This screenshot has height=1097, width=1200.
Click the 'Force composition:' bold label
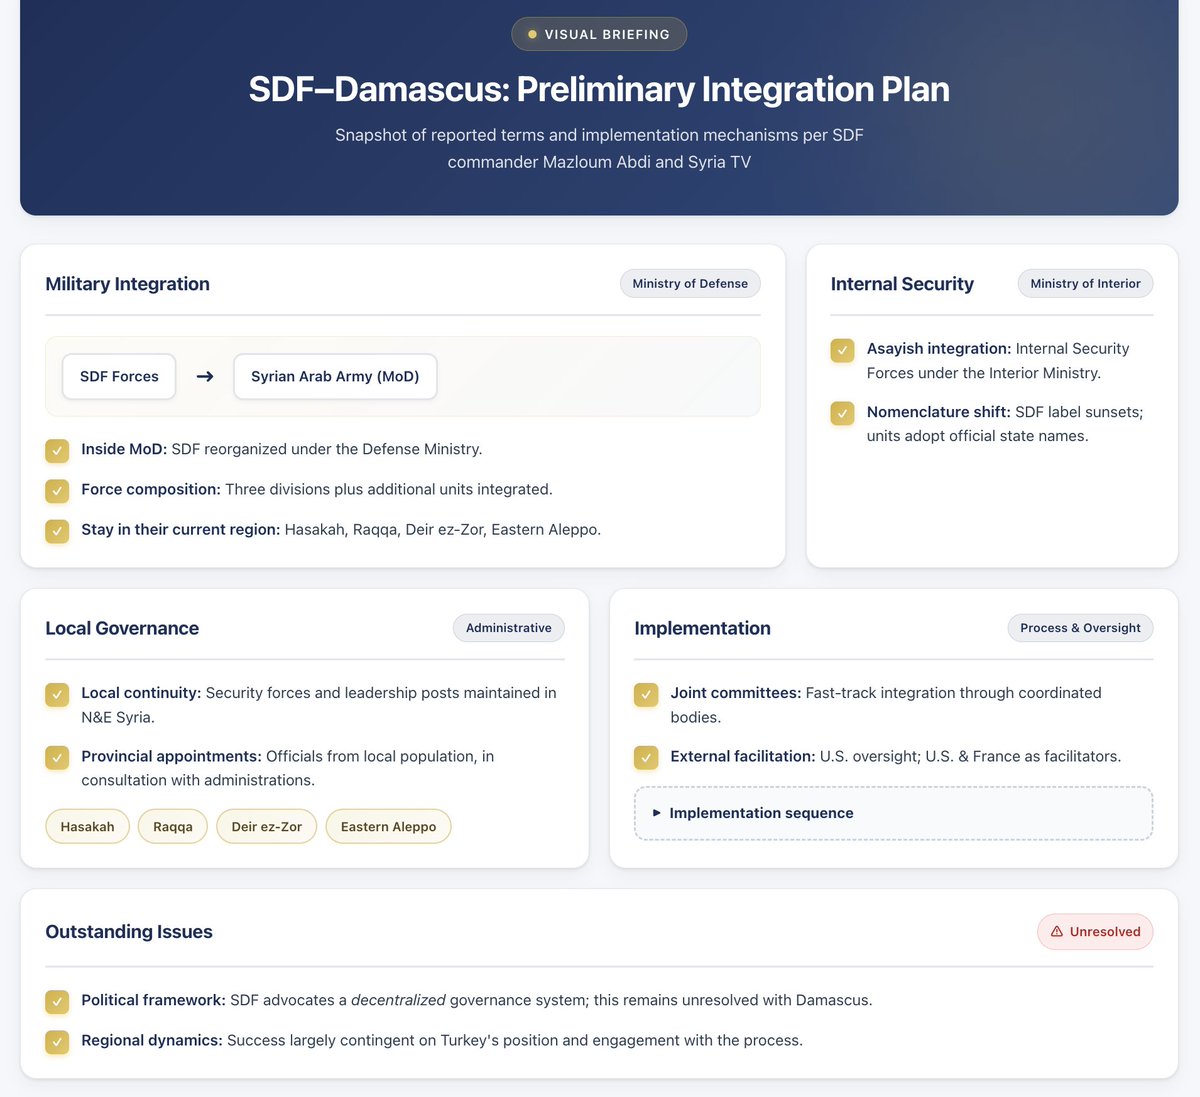click(x=151, y=489)
